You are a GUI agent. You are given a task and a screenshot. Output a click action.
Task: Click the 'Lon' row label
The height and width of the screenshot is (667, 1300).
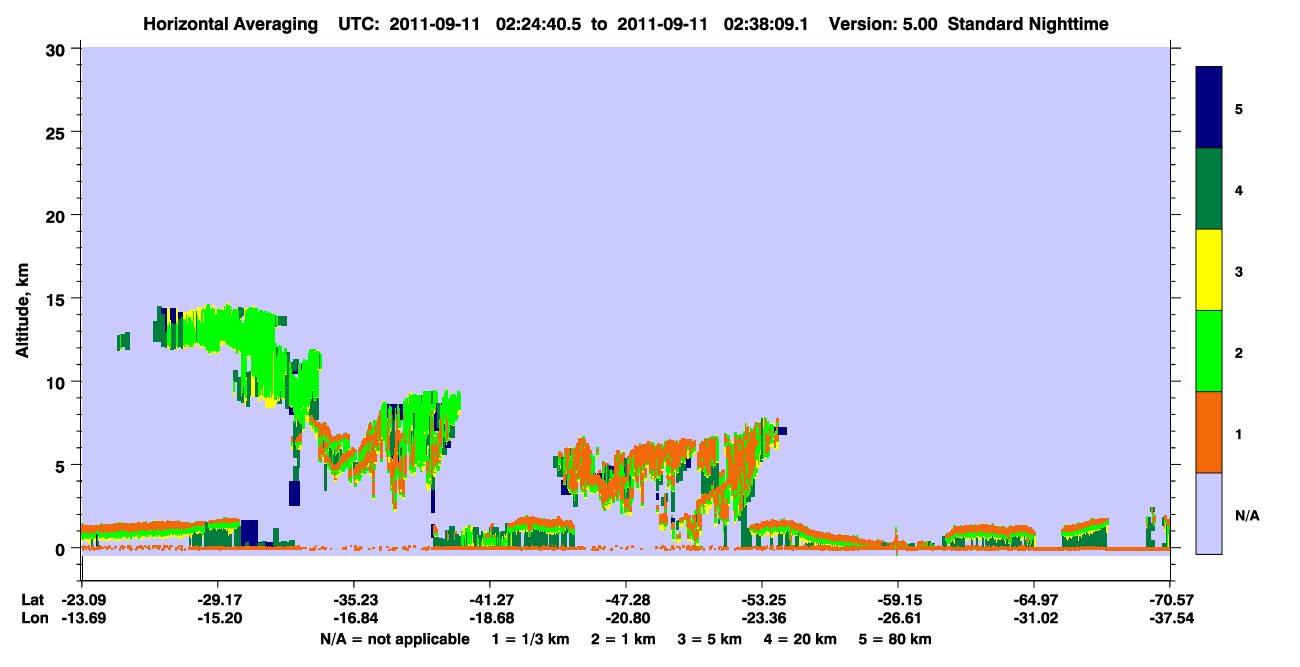tap(33, 619)
